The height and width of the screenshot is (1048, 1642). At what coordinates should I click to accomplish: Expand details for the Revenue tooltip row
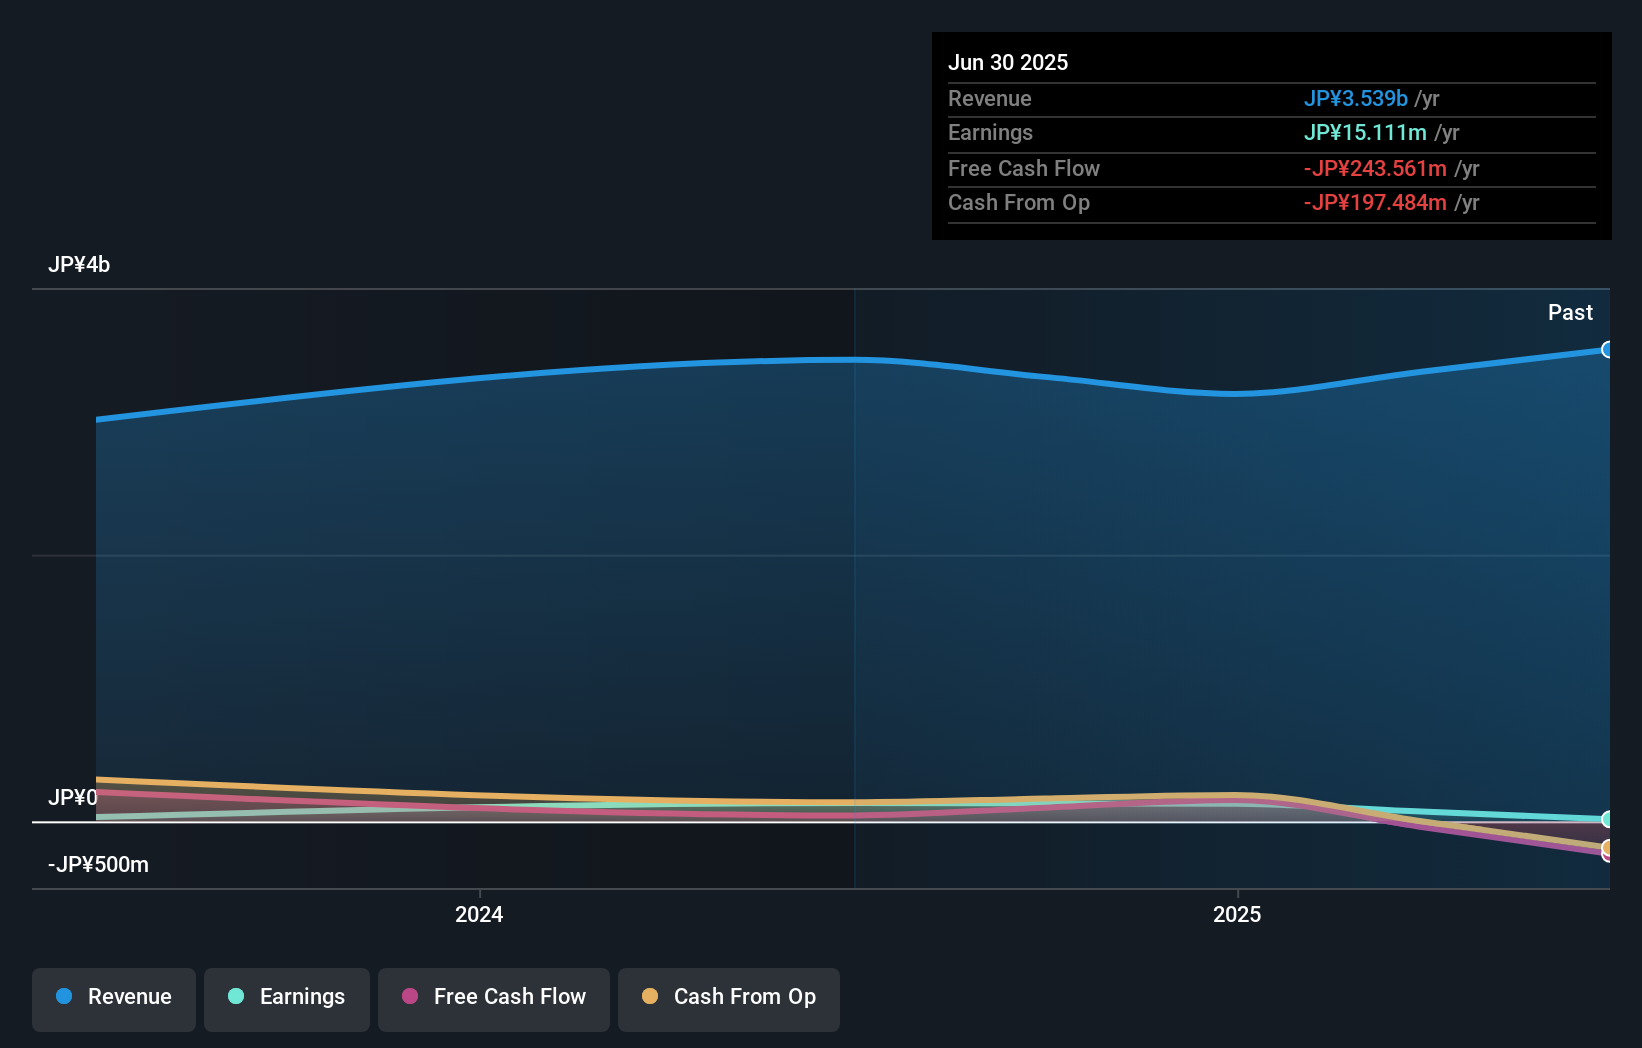(1270, 99)
